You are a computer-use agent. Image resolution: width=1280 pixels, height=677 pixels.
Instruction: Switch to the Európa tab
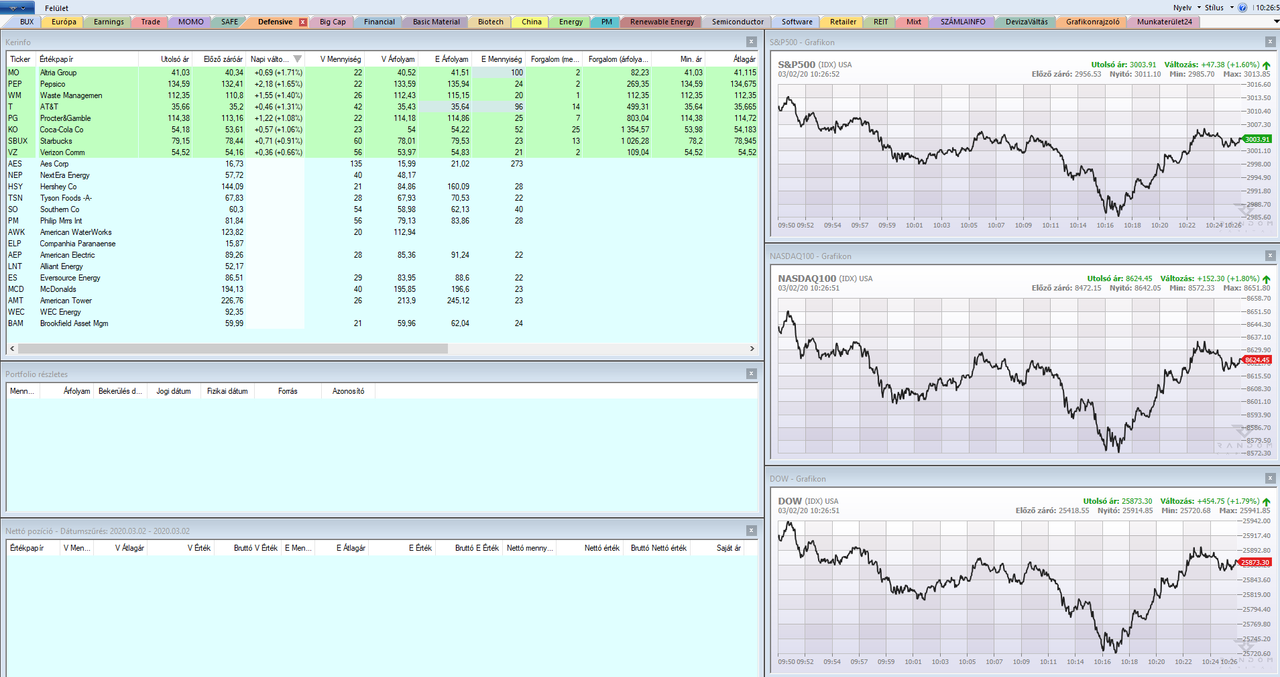pos(63,21)
